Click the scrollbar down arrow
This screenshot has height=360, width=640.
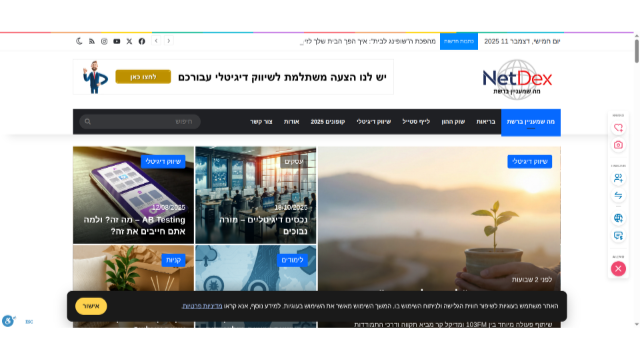[637, 324]
